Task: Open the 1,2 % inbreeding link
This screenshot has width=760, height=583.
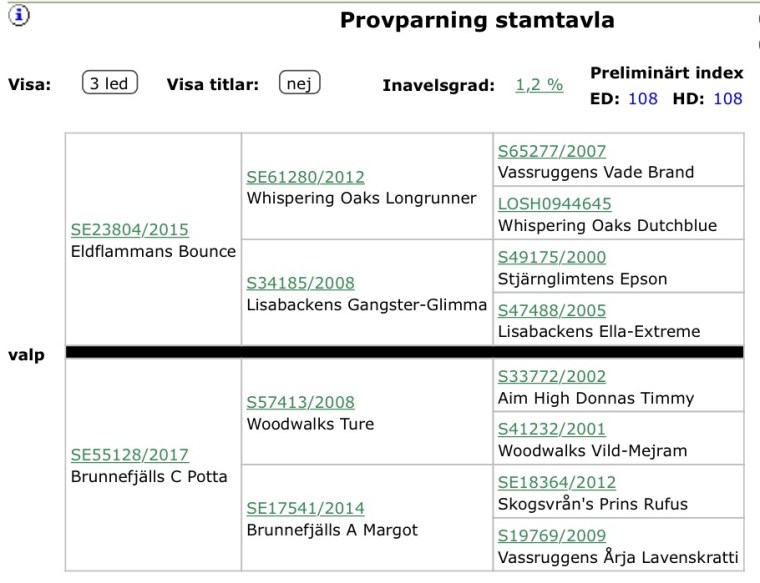Action: (539, 85)
